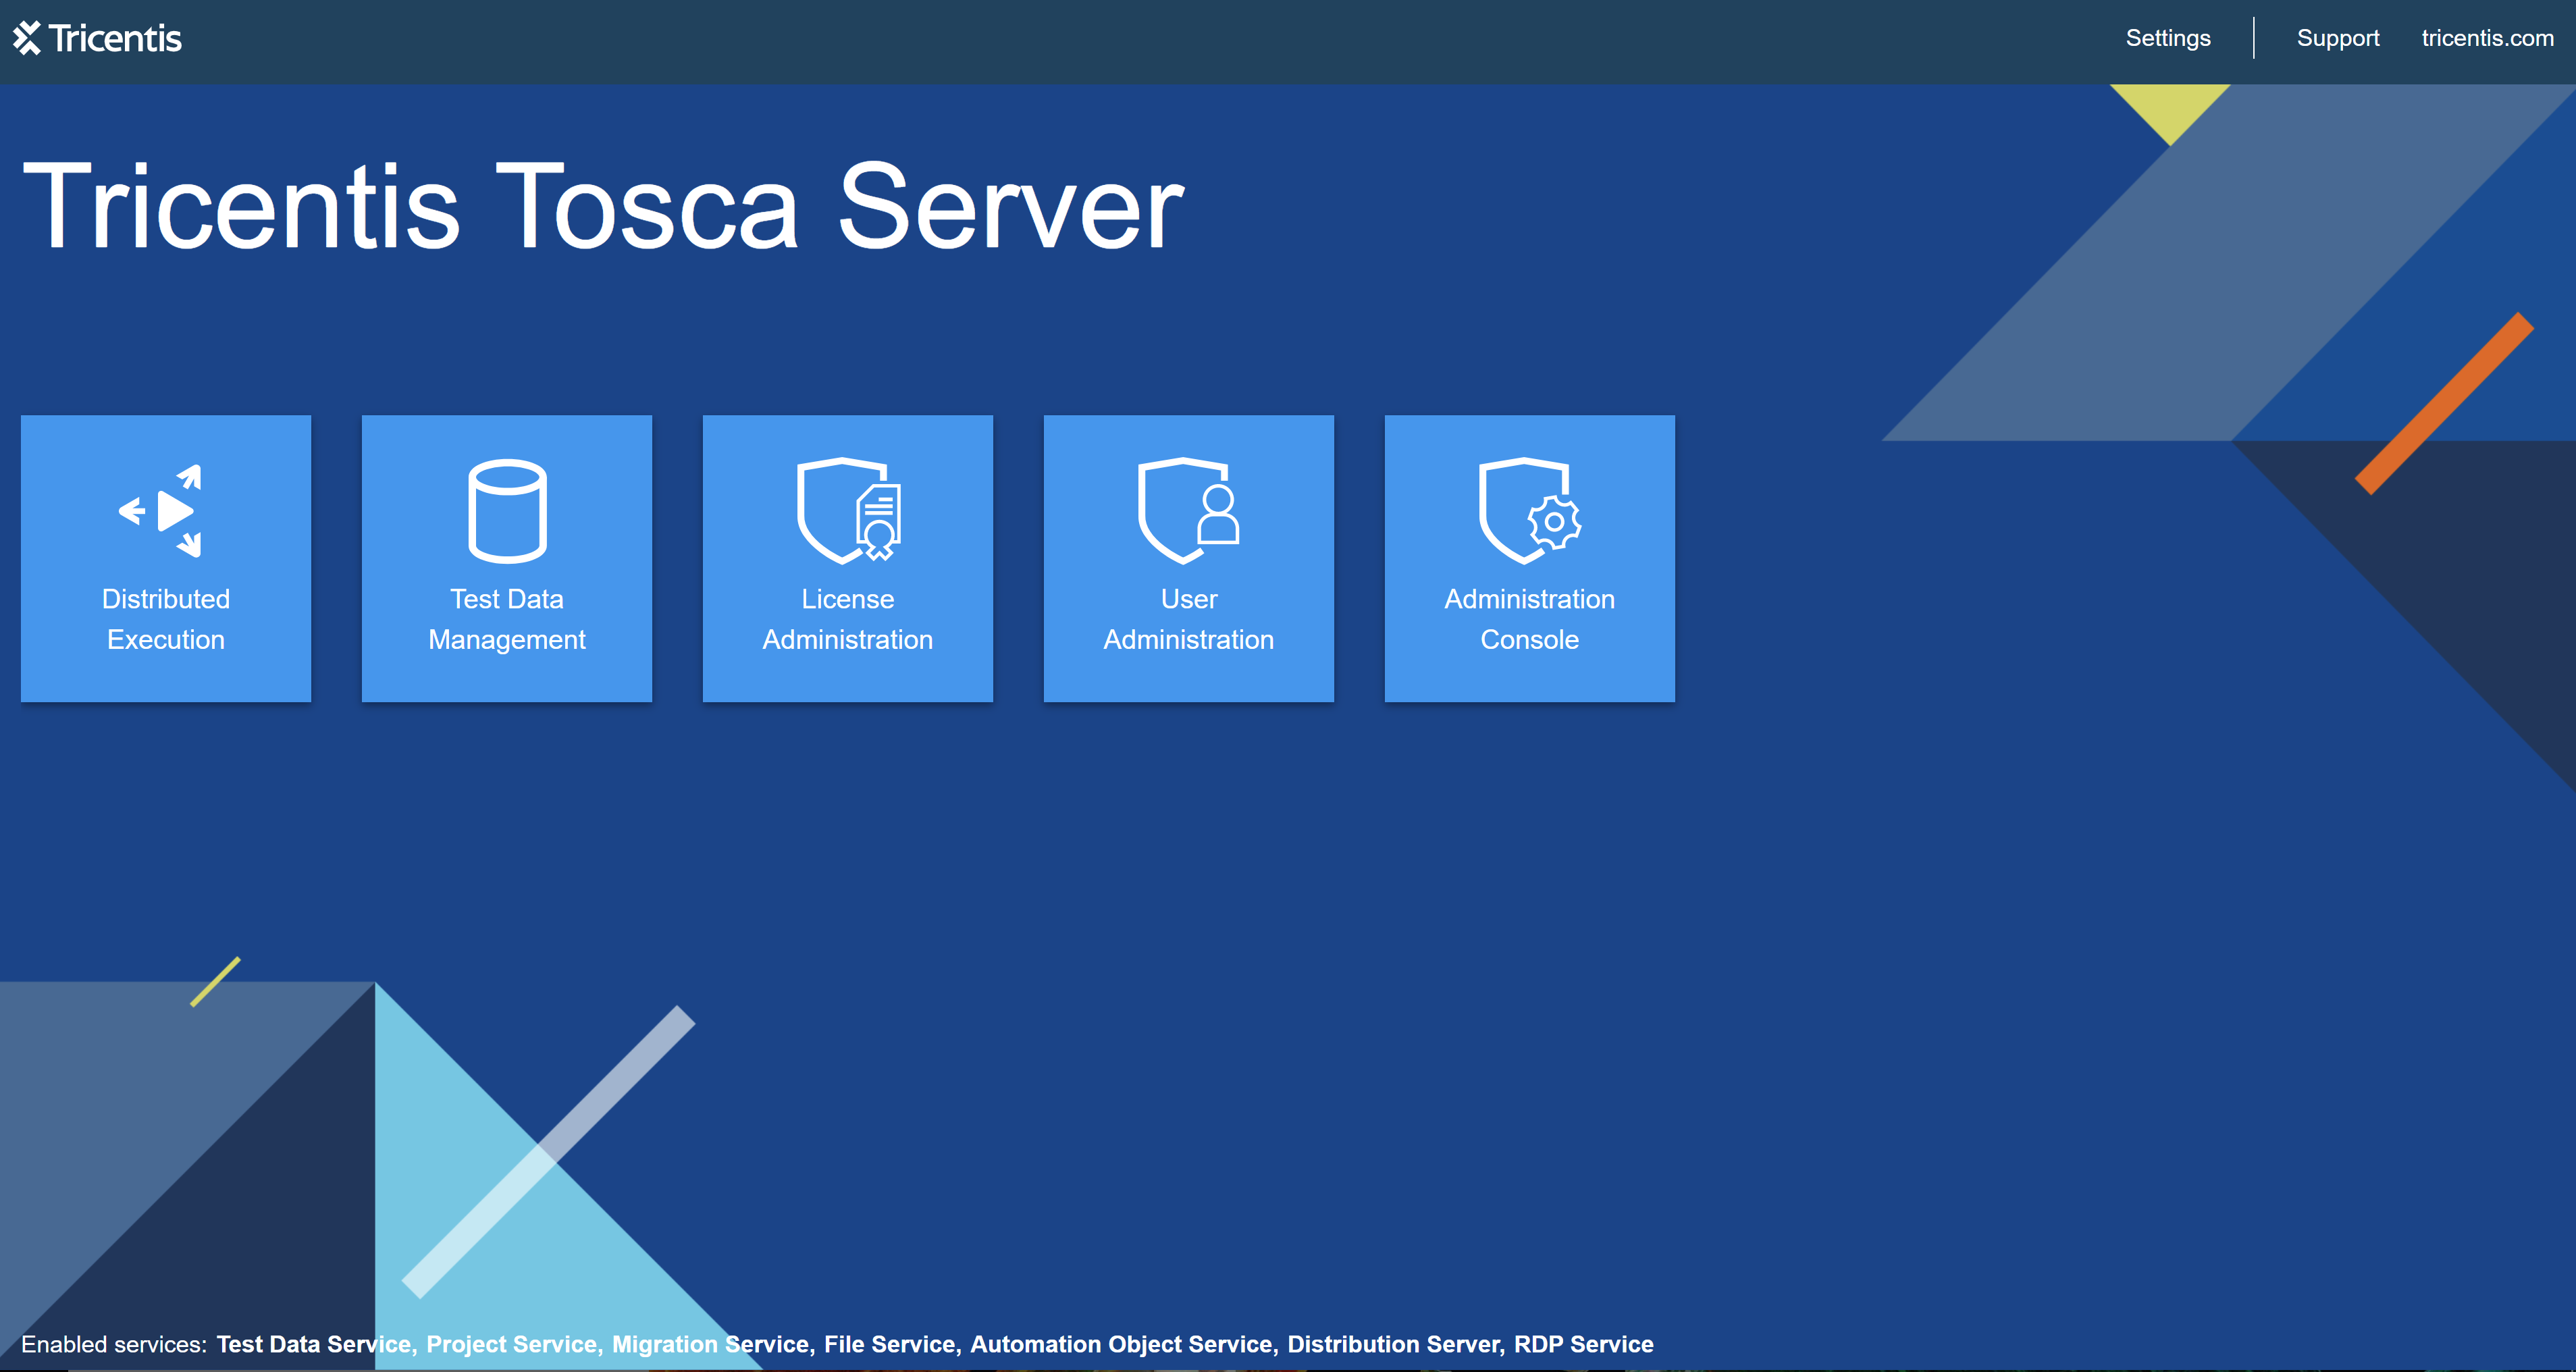
Task: Click the 'Distributed Execution' tile label text
Action: tap(166, 619)
